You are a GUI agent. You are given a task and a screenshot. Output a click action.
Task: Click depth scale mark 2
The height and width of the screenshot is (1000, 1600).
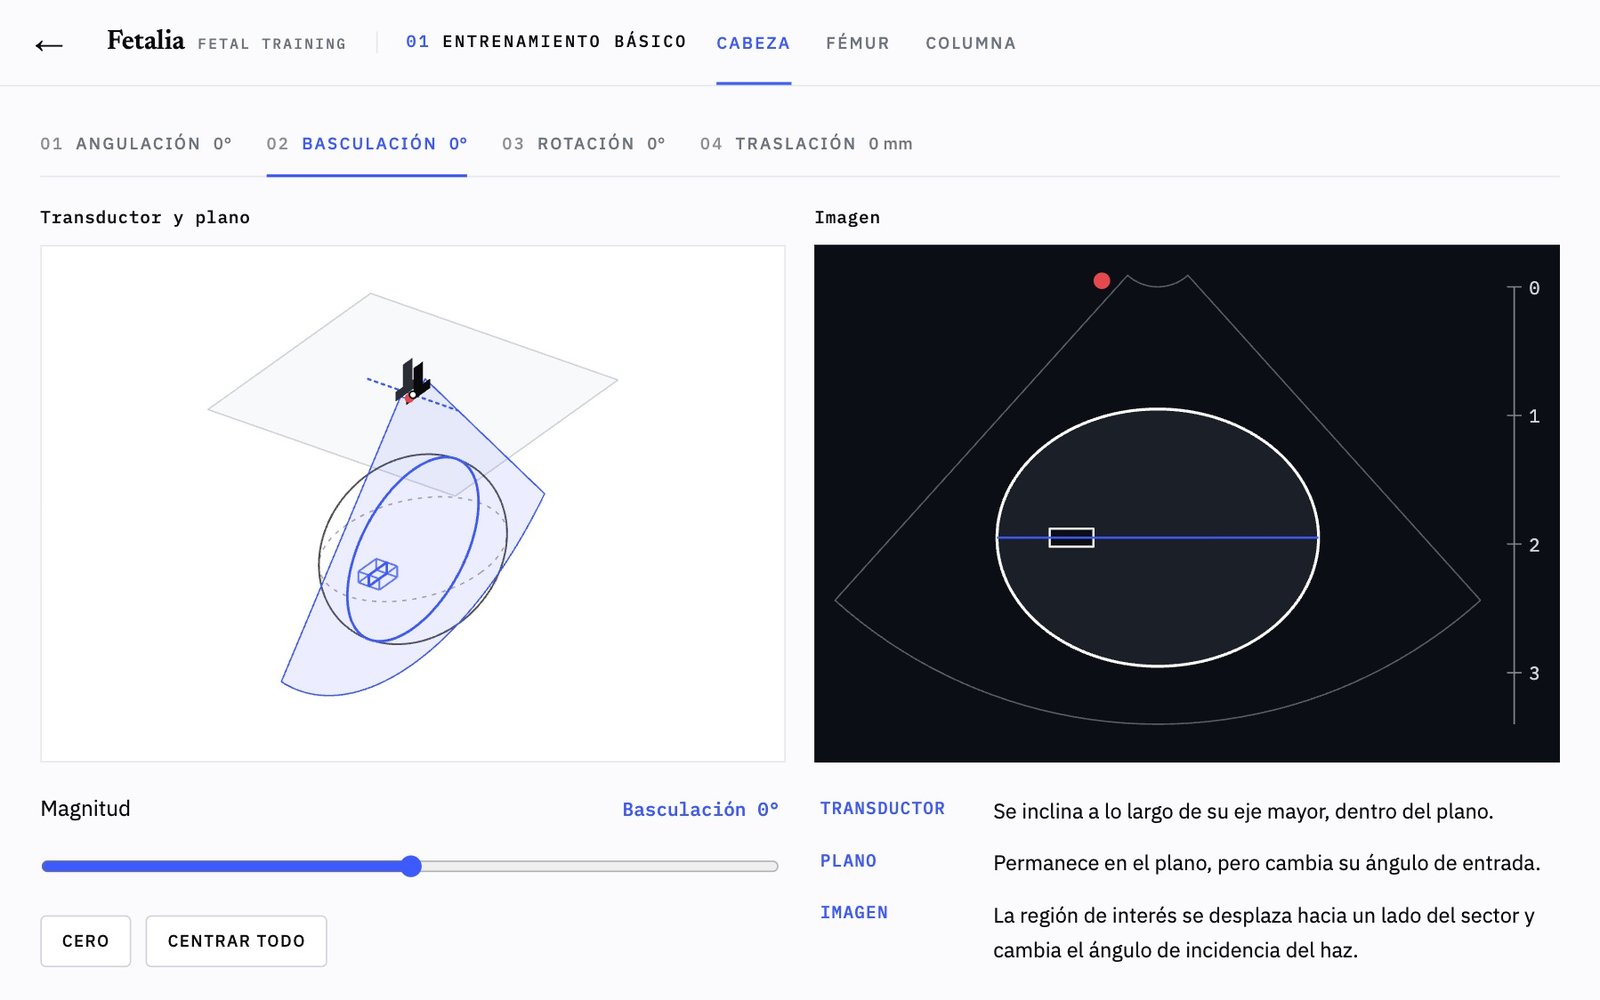(1534, 545)
